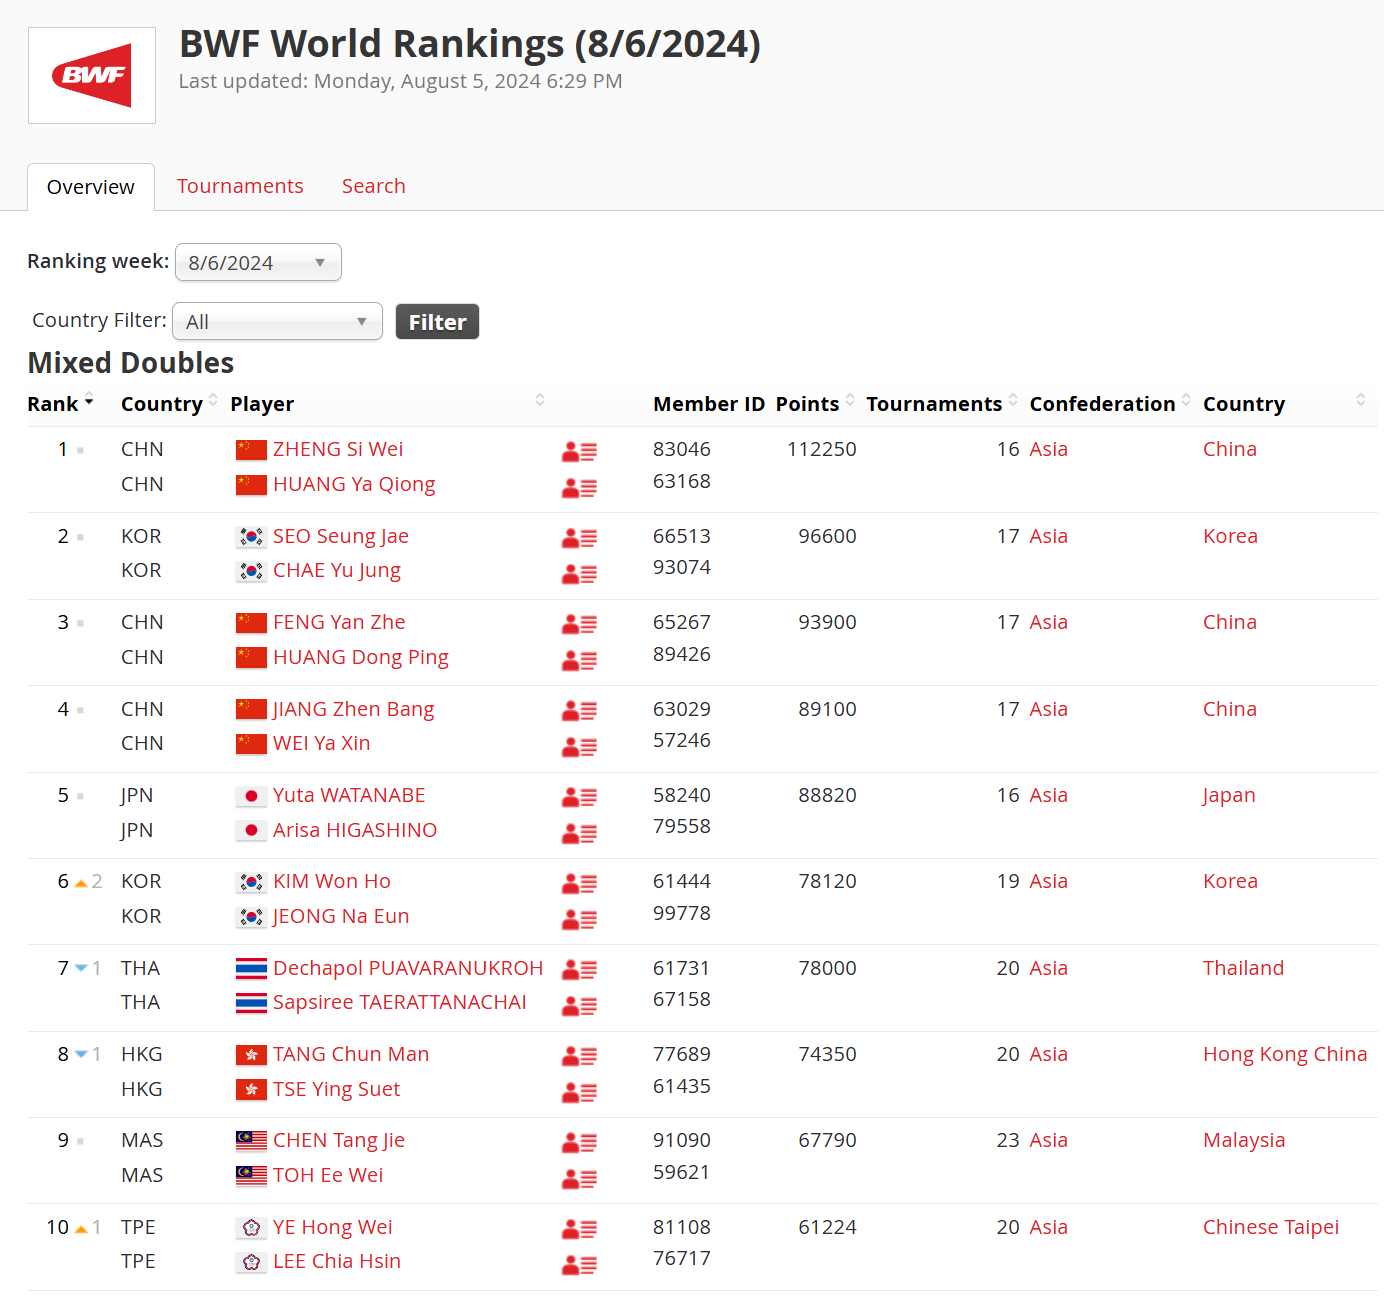
Task: Open CHAE Yu Jung's profile card icon
Action: (x=579, y=574)
